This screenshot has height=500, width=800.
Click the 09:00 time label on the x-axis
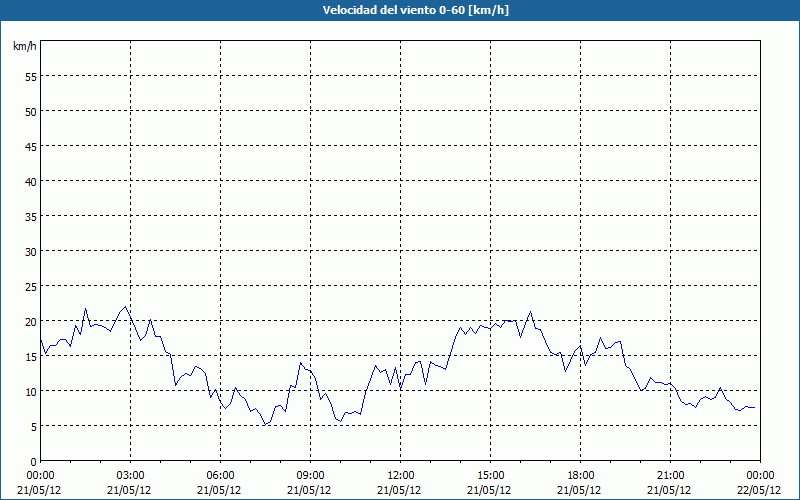click(310, 476)
